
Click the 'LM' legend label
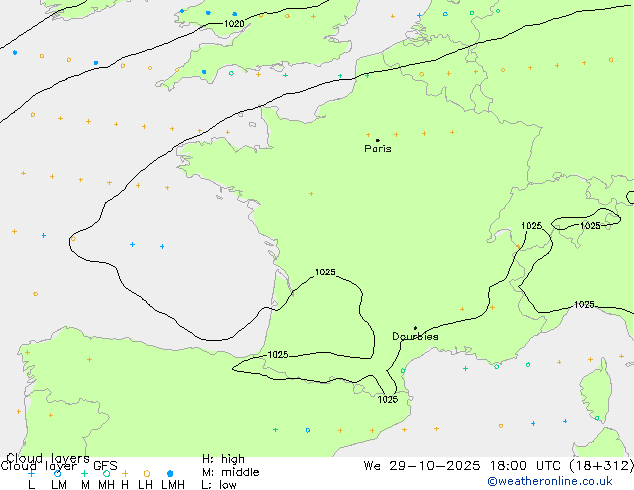(x=59, y=485)
